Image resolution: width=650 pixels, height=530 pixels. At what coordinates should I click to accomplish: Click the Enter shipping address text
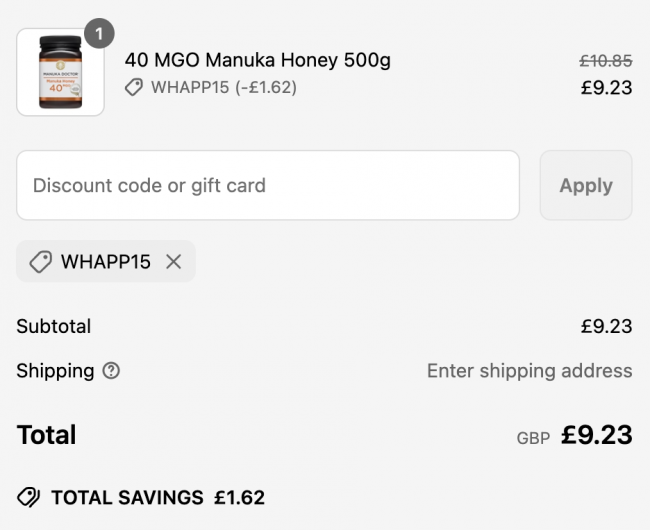point(529,371)
